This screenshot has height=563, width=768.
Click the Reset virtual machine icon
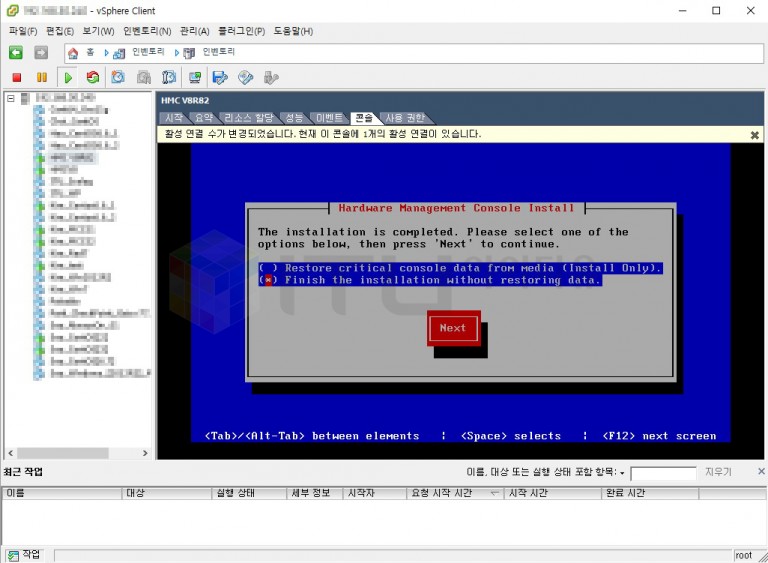pos(93,77)
